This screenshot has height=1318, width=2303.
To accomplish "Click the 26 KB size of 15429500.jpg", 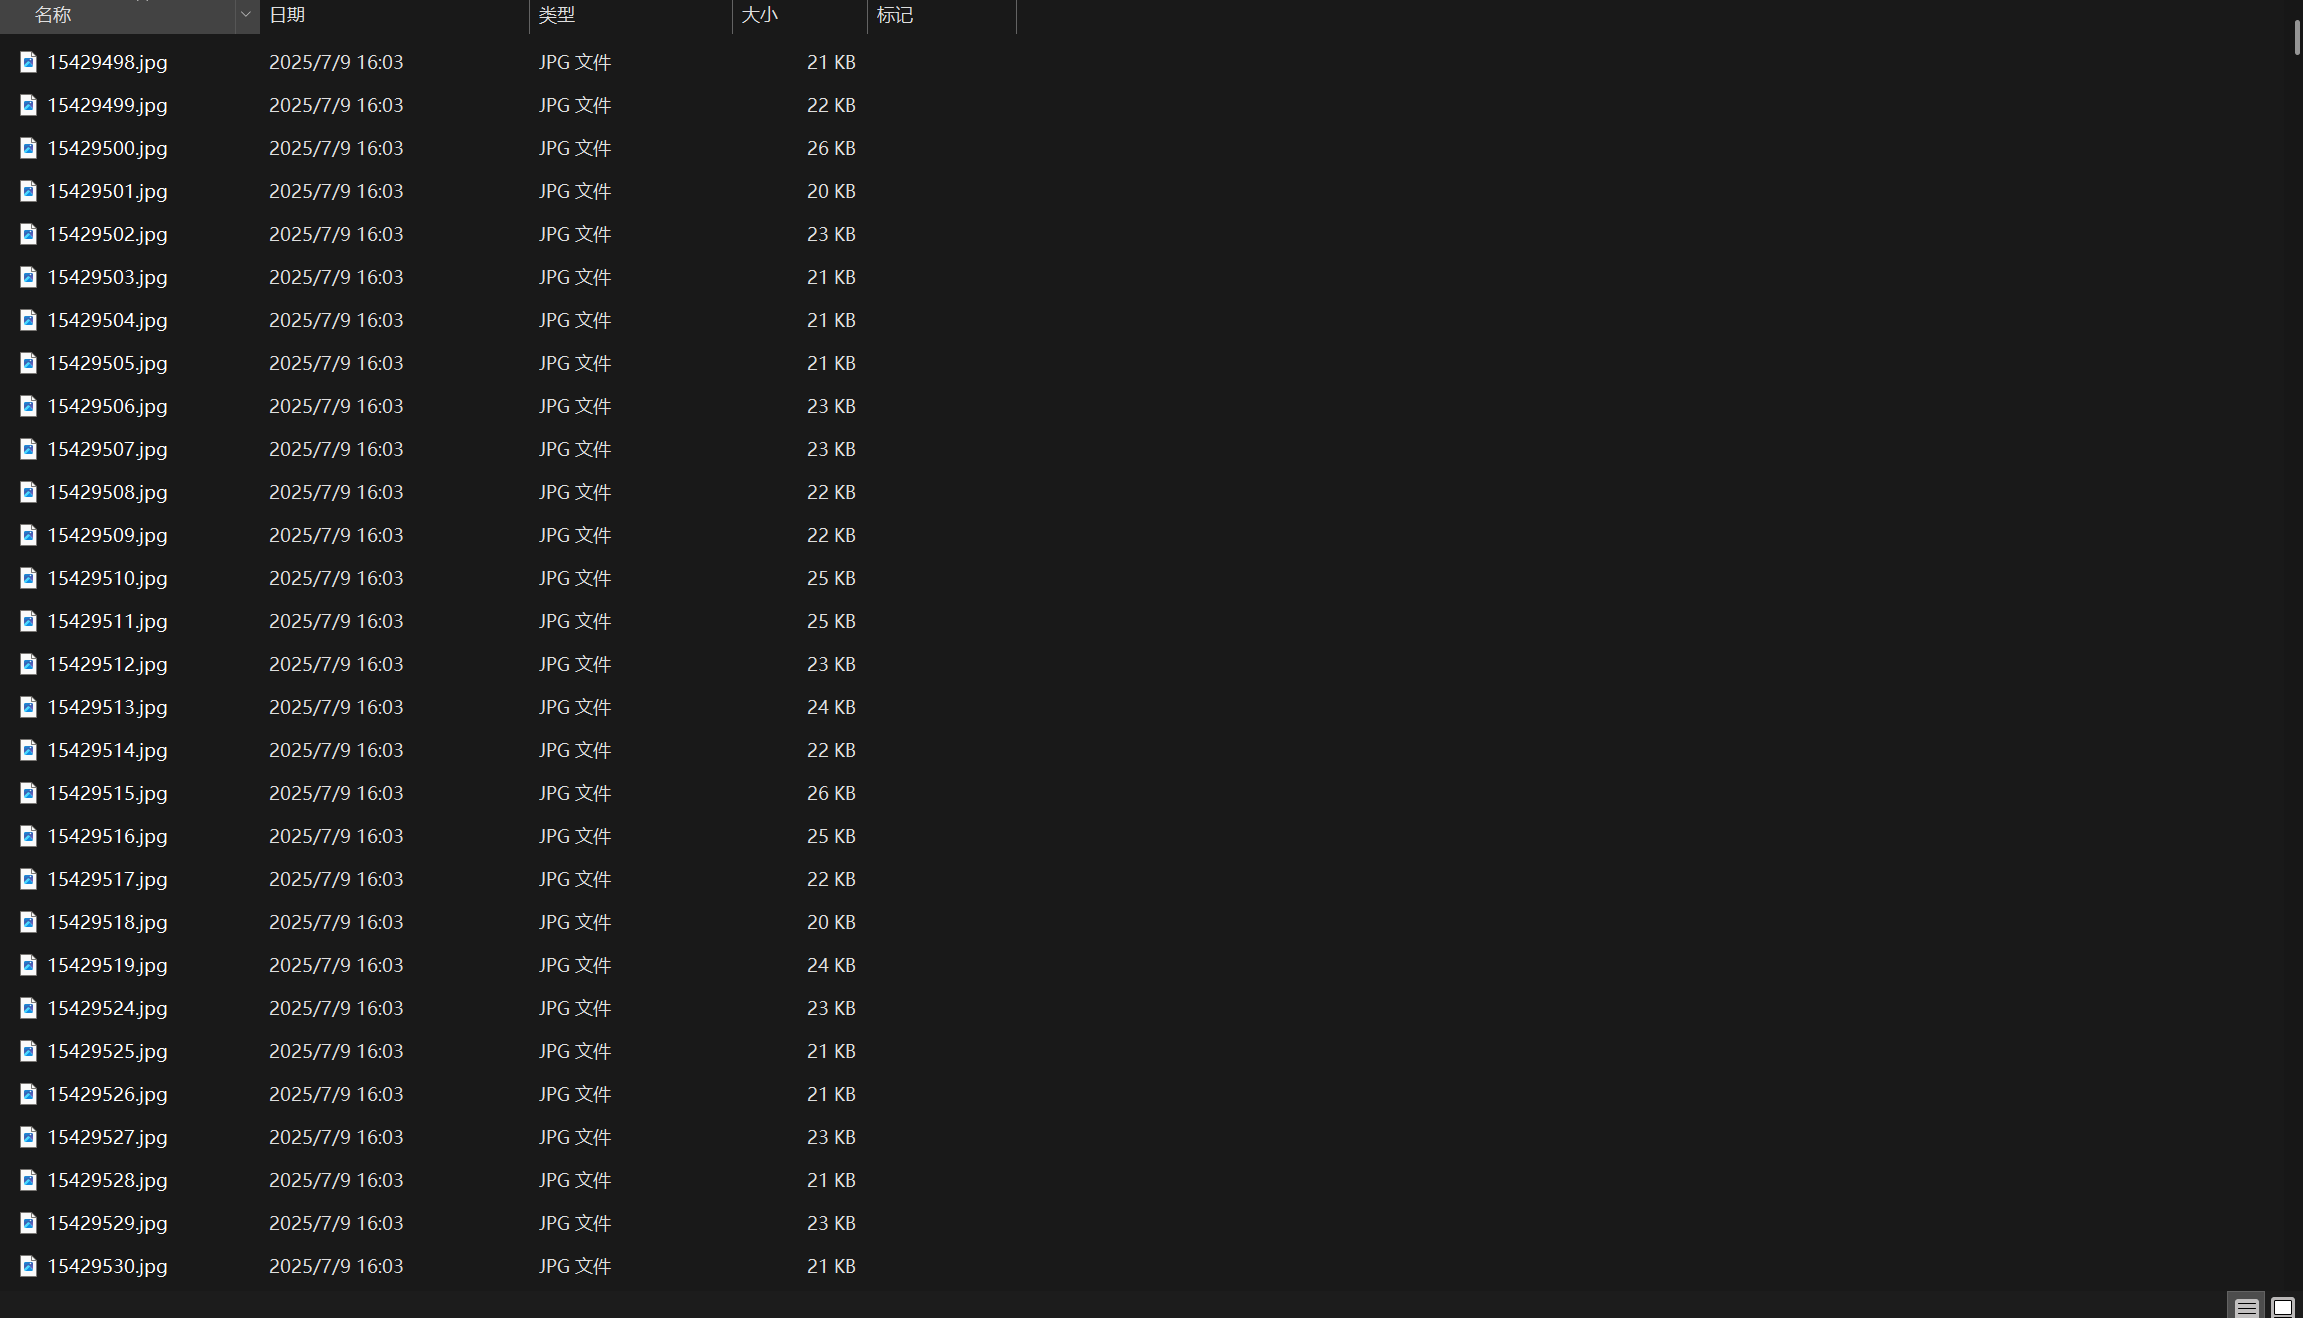I will (x=831, y=148).
